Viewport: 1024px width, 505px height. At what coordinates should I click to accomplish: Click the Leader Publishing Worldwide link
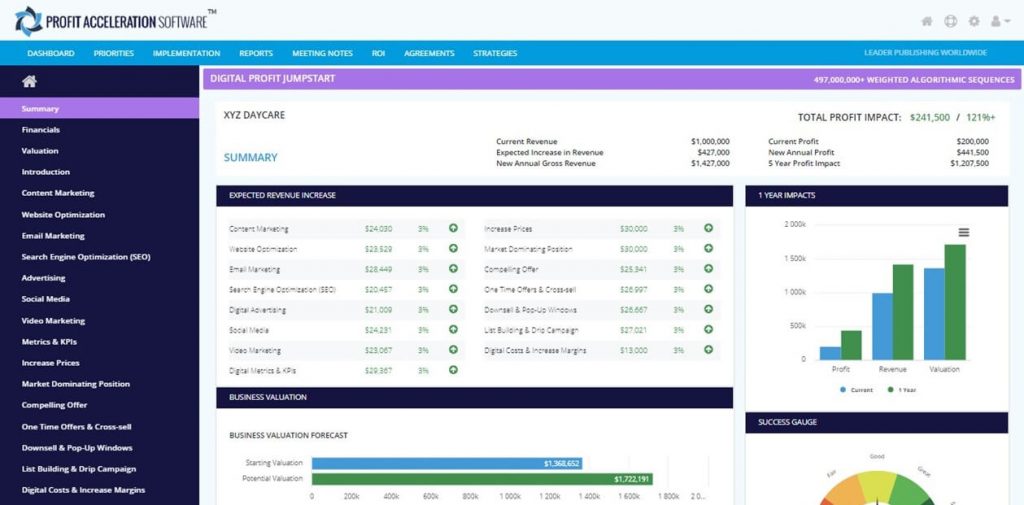tap(925, 53)
